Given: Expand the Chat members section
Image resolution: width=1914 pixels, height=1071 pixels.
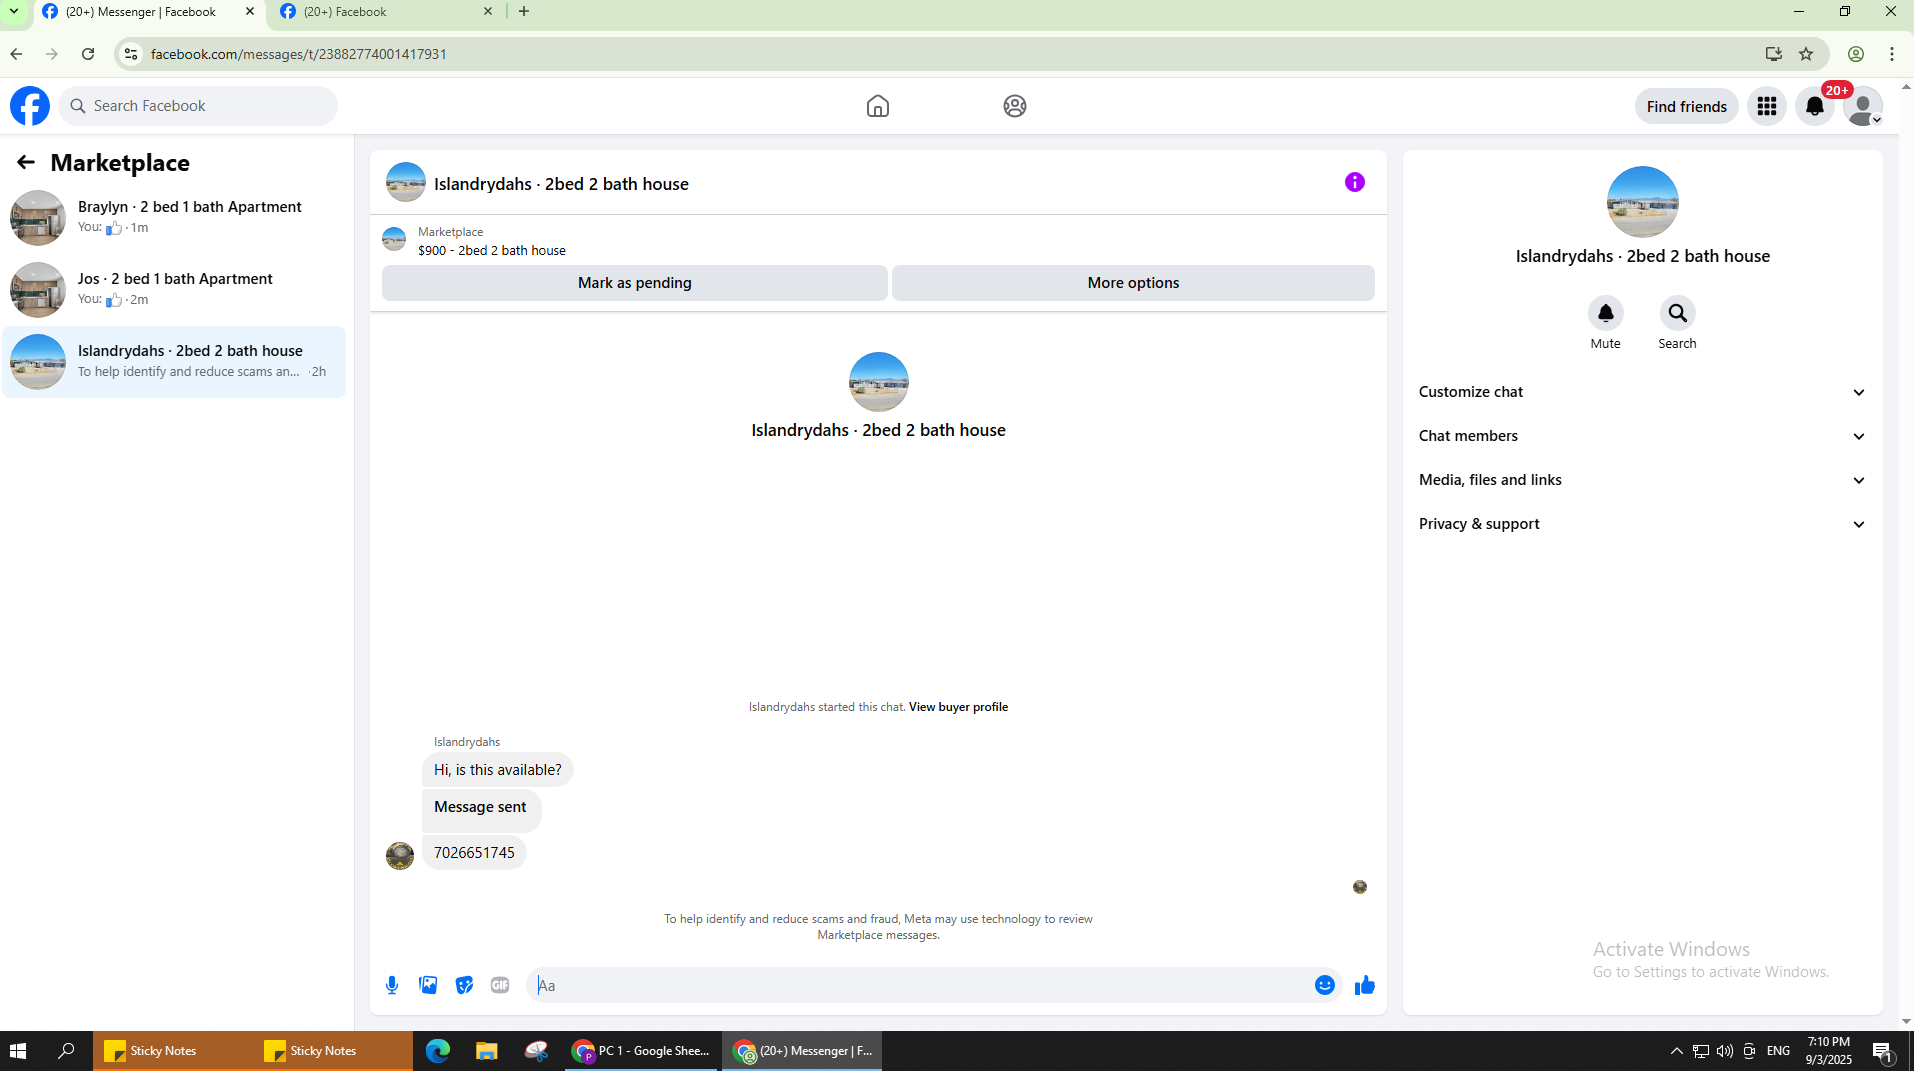Looking at the screenshot, I should point(1643,436).
